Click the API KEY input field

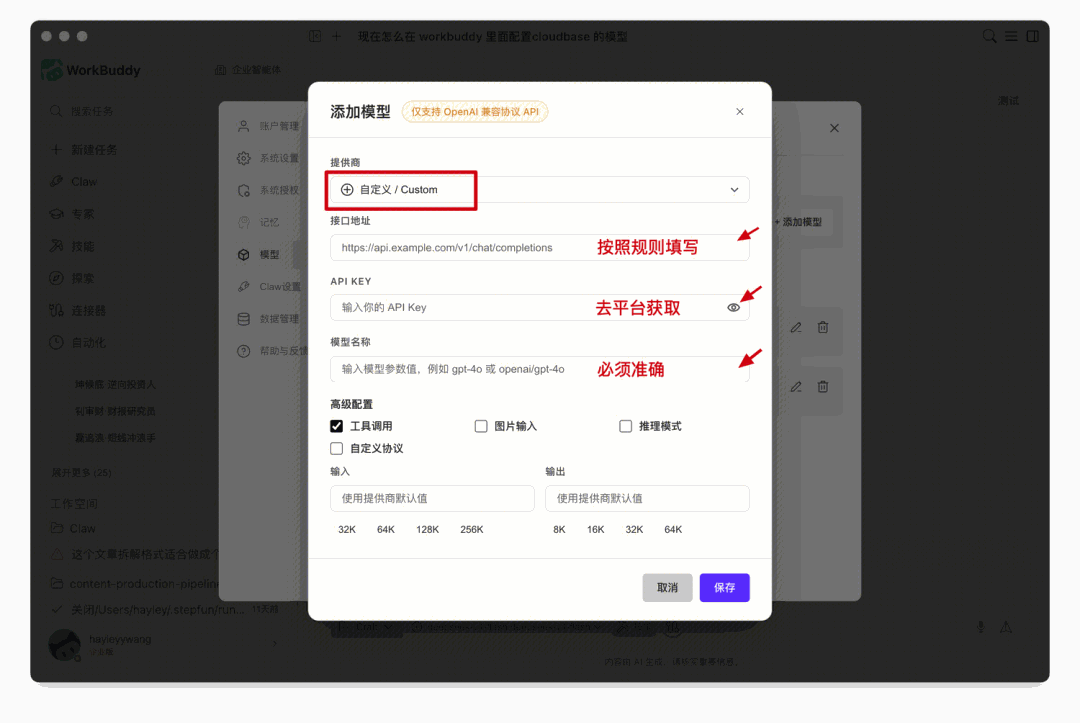pos(539,307)
